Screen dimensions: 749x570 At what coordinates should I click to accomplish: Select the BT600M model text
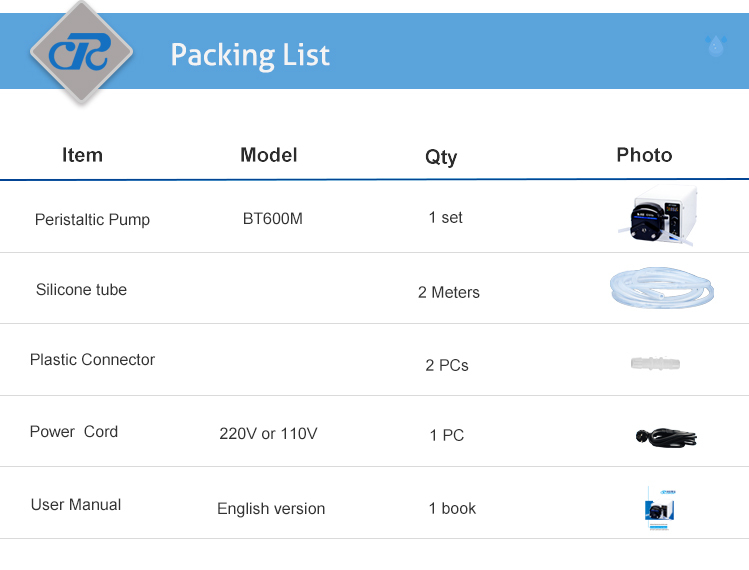pyautogui.click(x=273, y=218)
